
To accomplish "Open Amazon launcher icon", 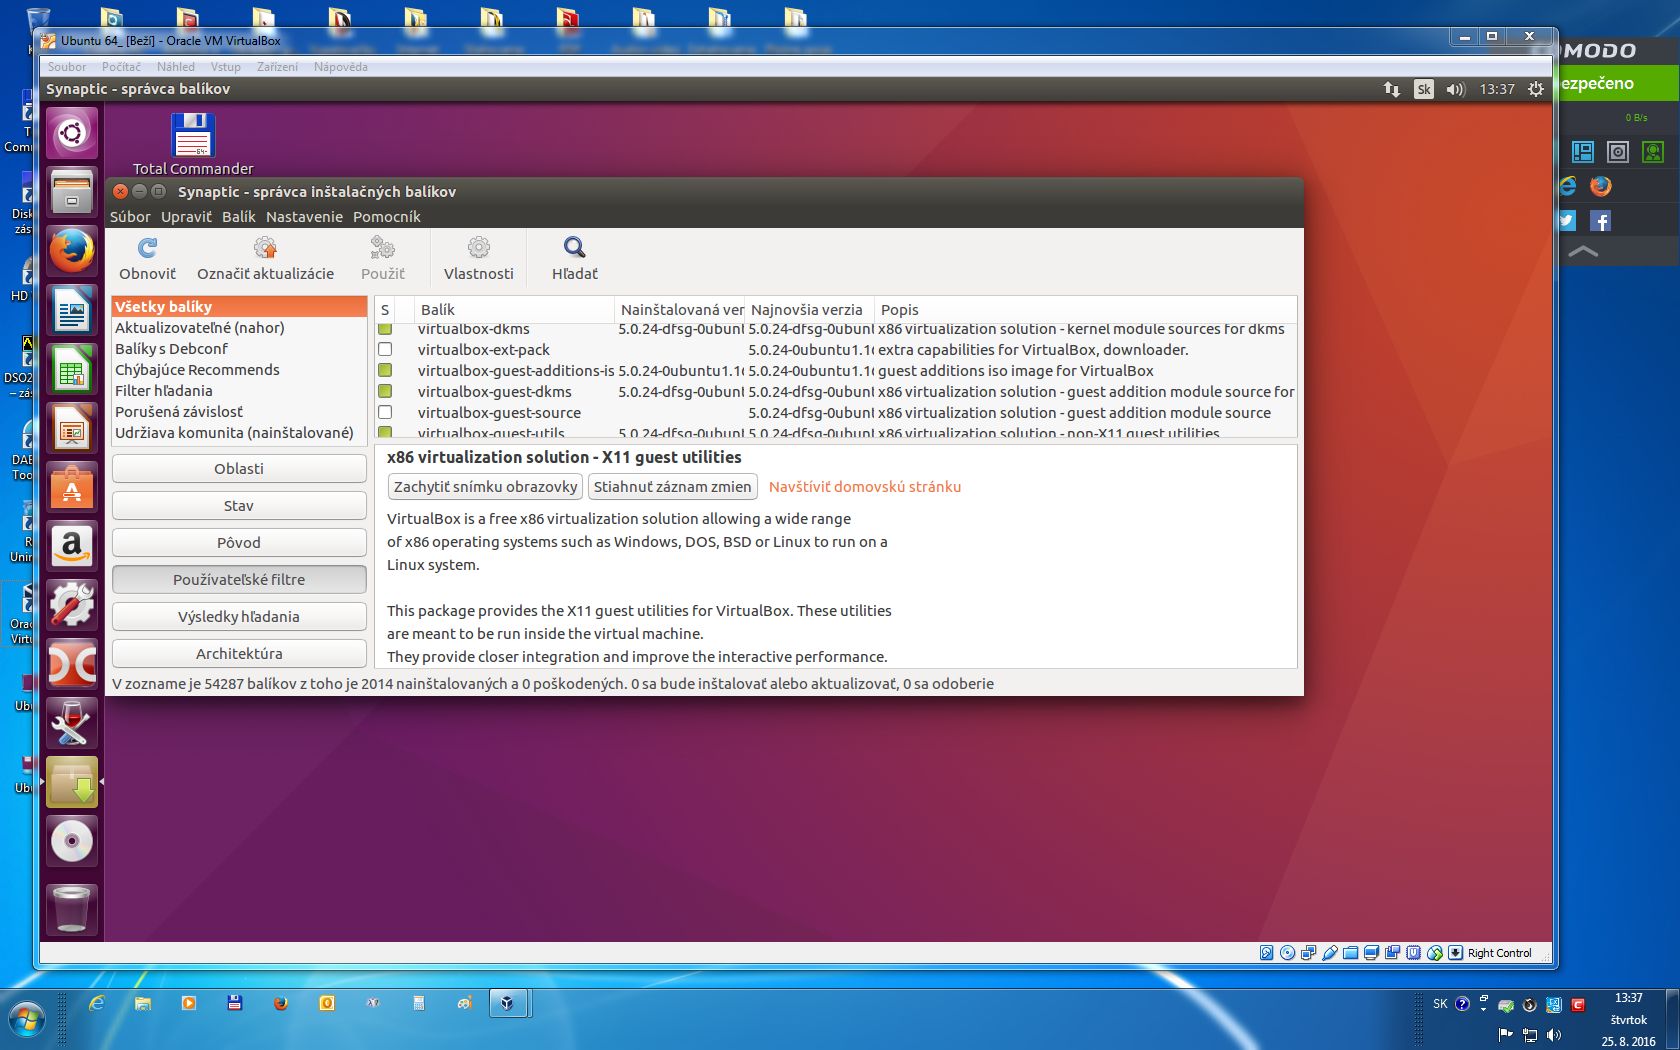I will pos(72,546).
